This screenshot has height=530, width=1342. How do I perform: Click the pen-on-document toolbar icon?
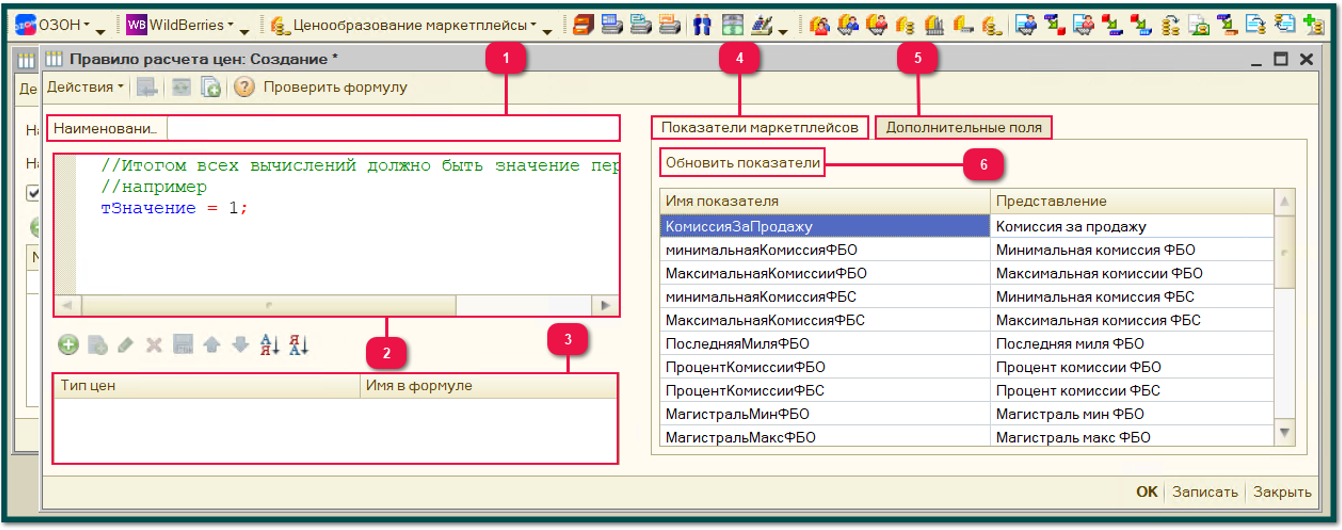tap(762, 23)
